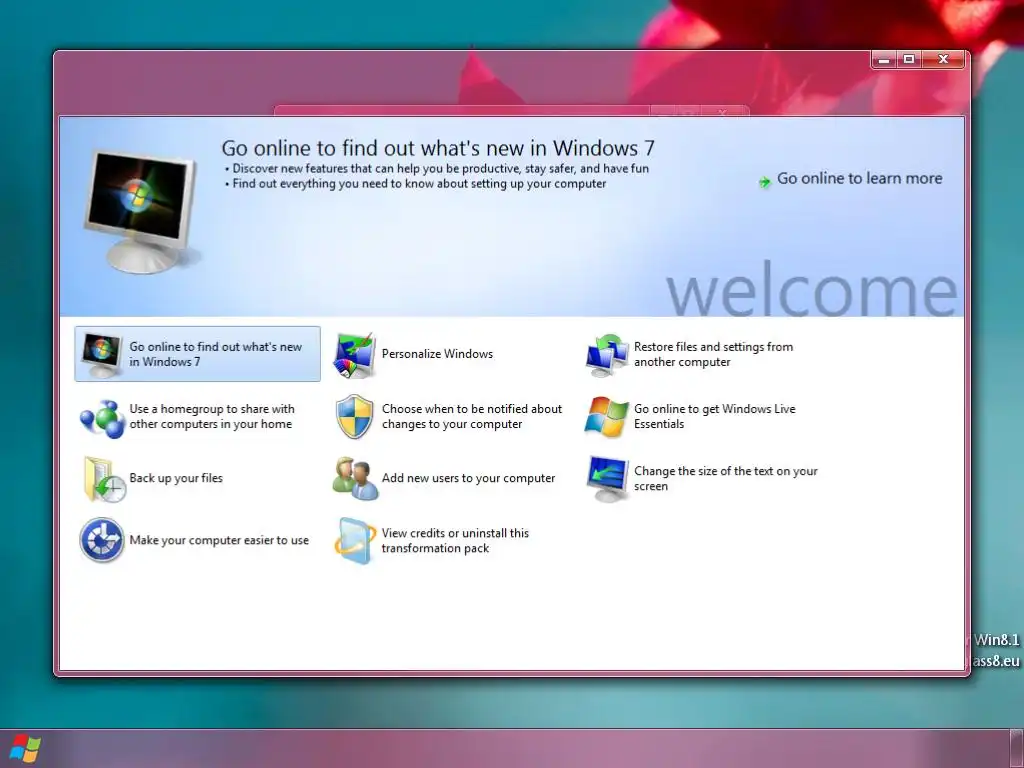The width and height of the screenshot is (1024, 768).
Task: Select 'Choose when to be notified about changes'
Action: tap(472, 416)
